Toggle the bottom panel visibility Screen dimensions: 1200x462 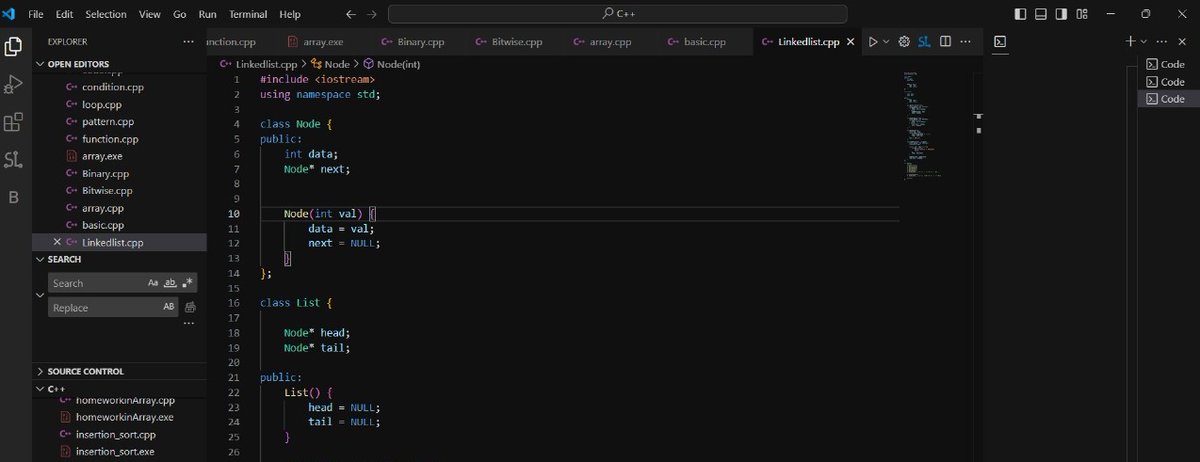point(1041,14)
